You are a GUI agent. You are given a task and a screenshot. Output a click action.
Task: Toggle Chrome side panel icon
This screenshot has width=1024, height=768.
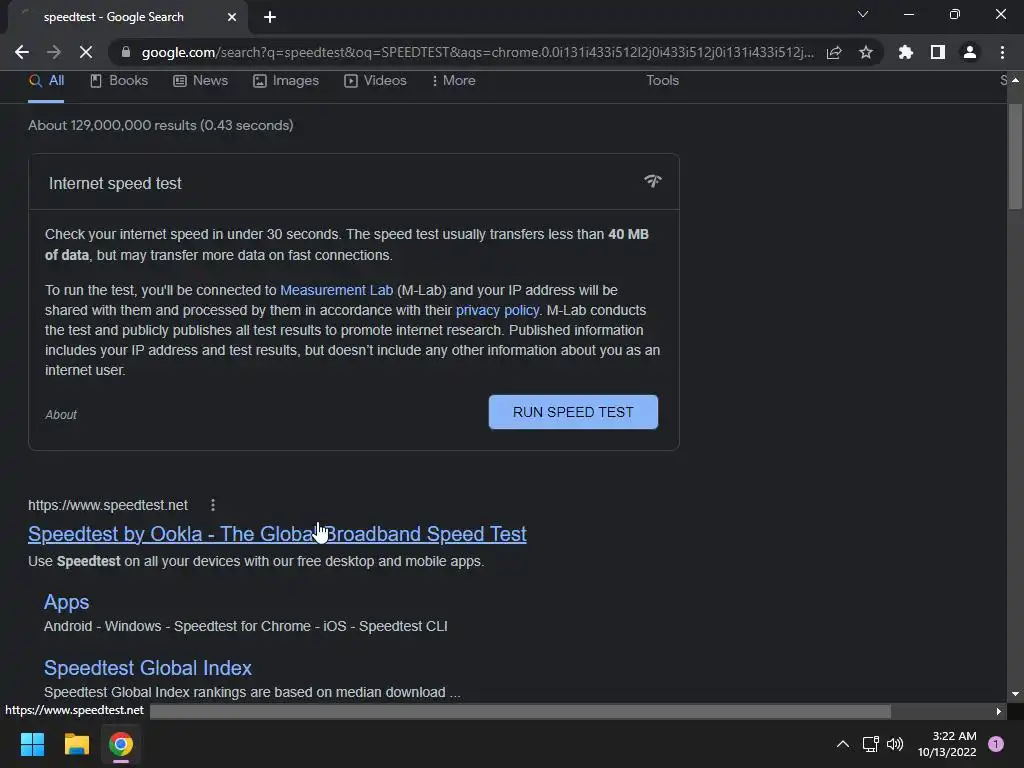point(938,52)
